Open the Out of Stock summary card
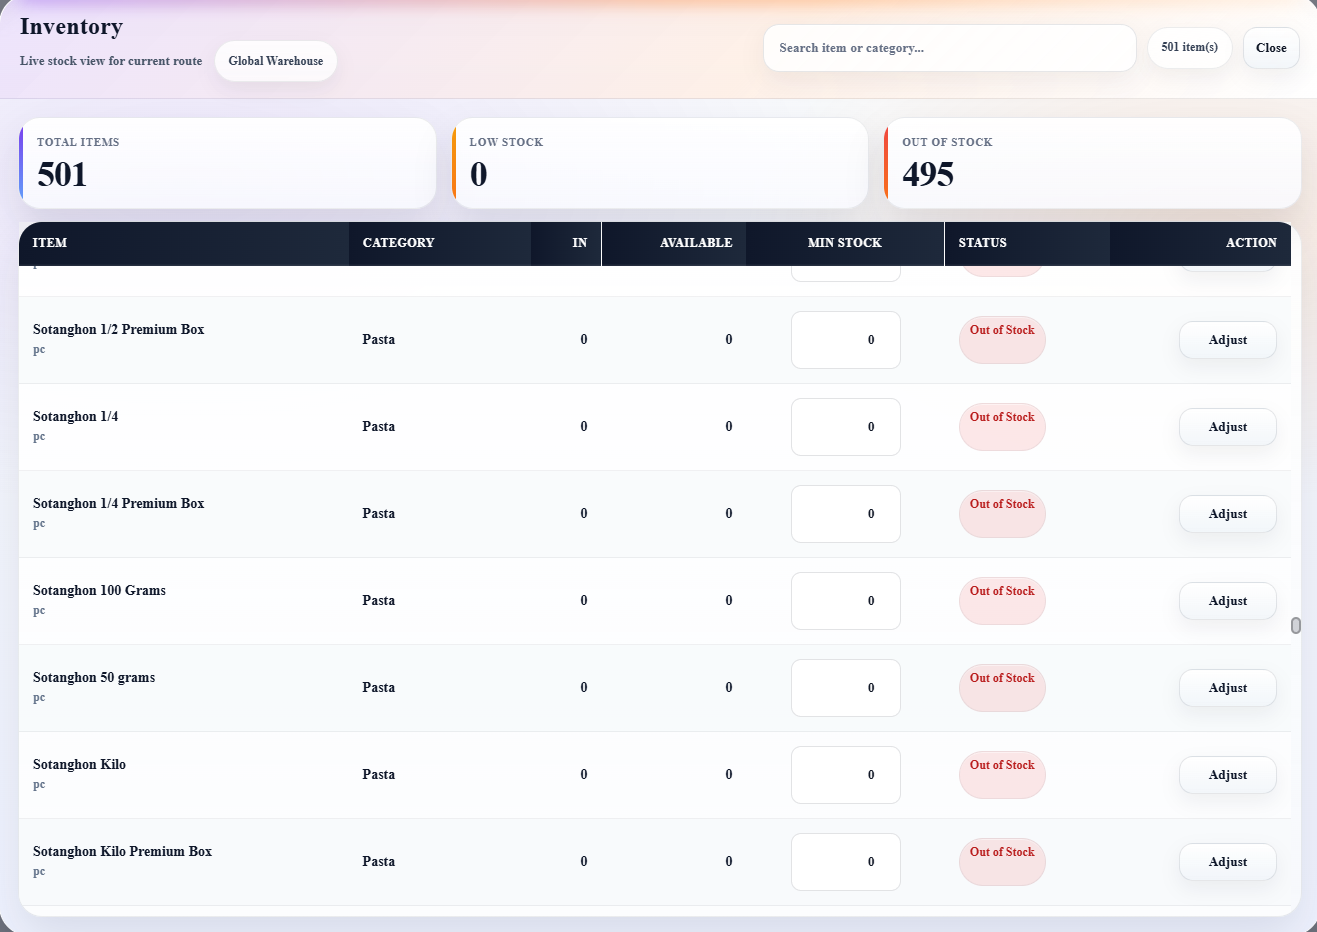The width and height of the screenshot is (1317, 932). click(x=1092, y=163)
